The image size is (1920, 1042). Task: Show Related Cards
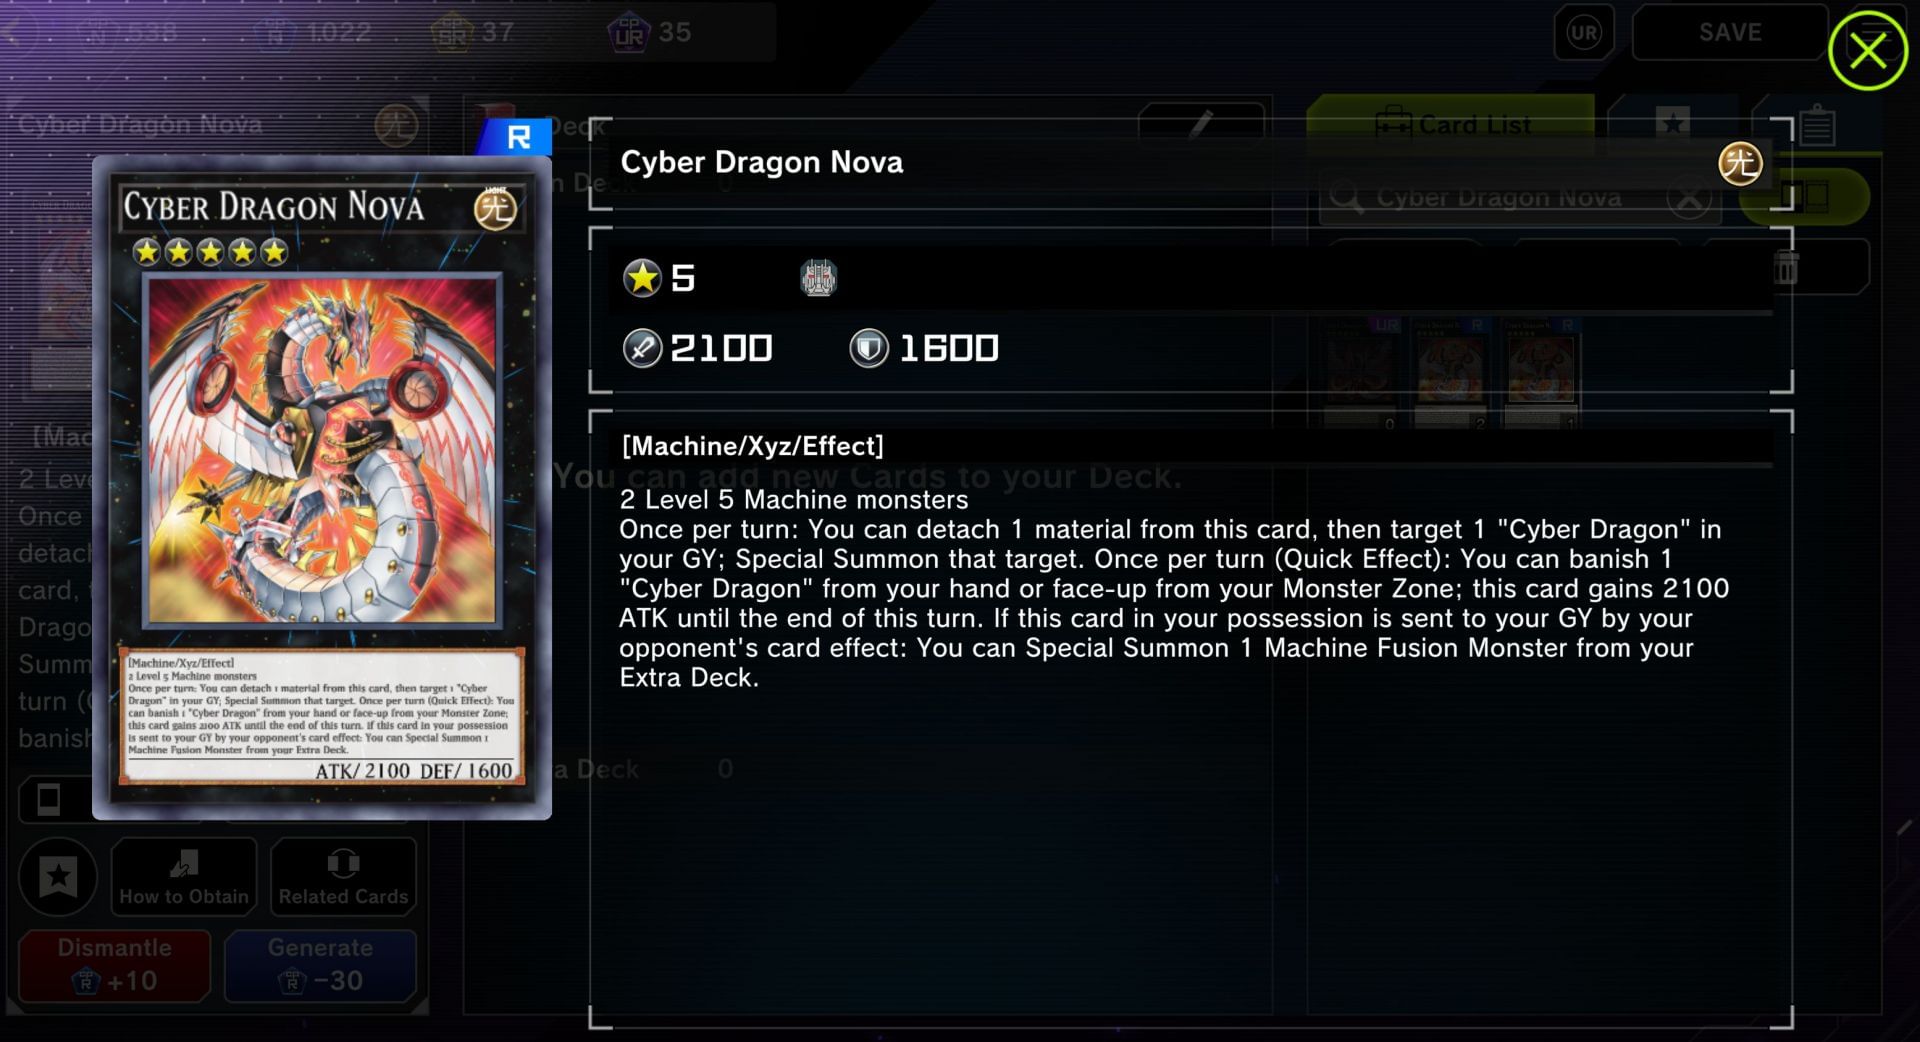tap(343, 877)
